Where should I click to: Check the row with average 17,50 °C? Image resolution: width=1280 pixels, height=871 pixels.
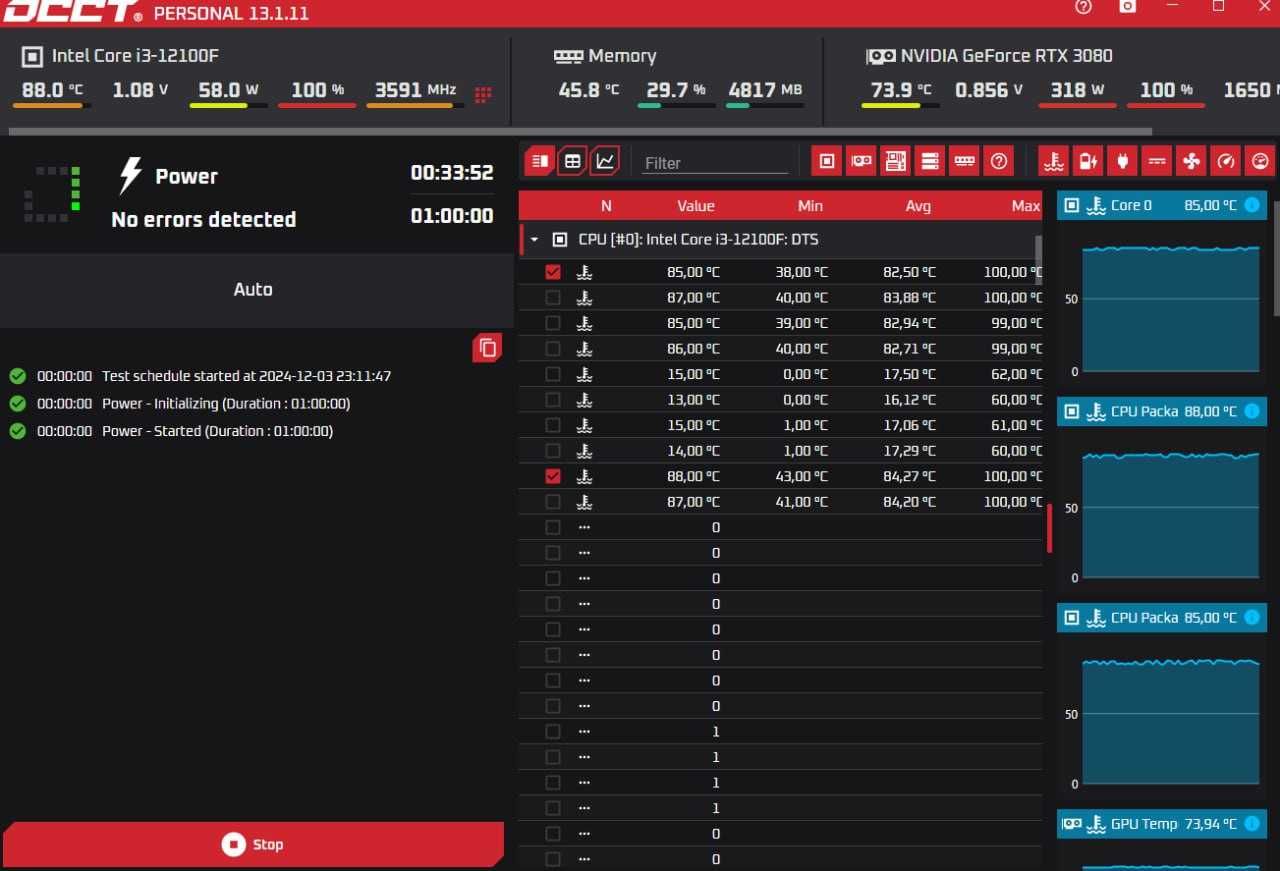(x=553, y=374)
